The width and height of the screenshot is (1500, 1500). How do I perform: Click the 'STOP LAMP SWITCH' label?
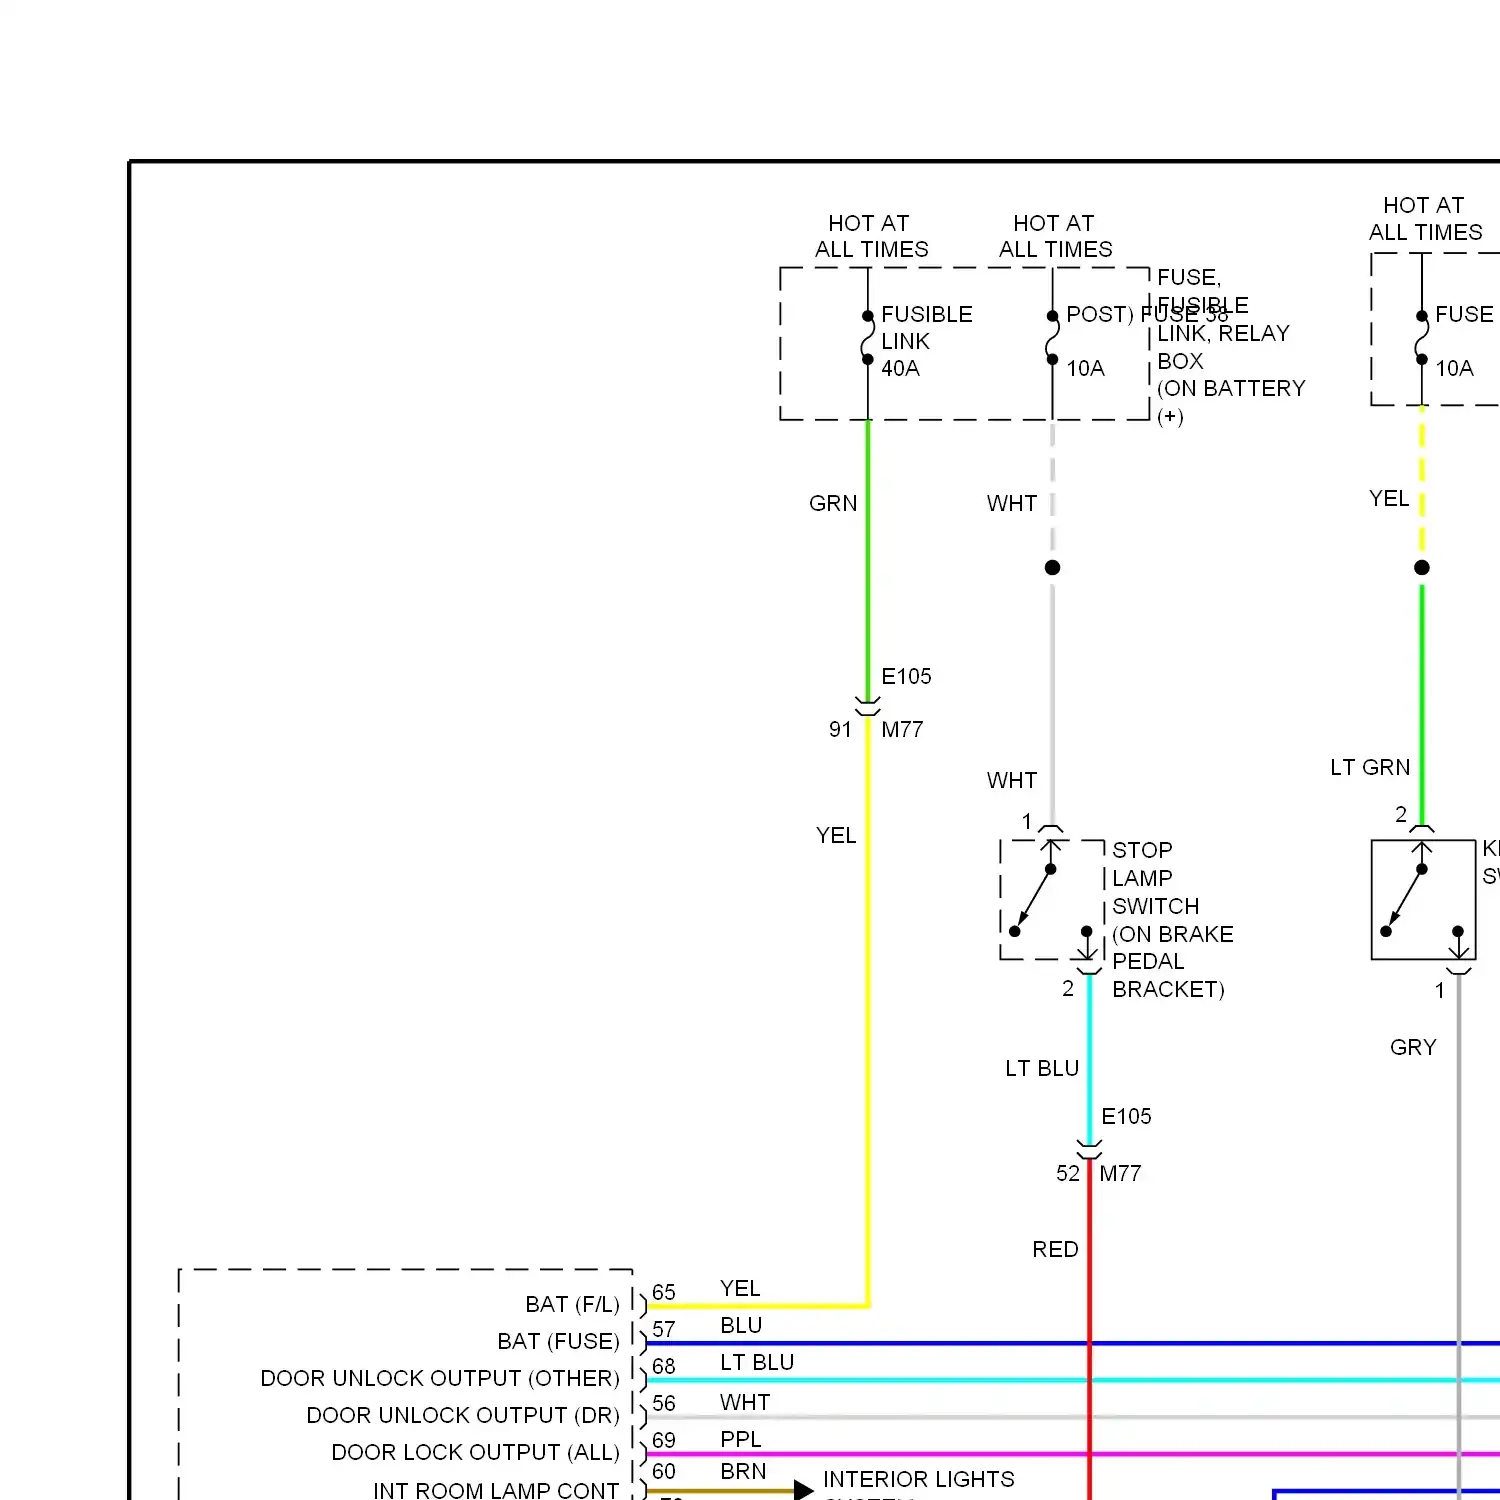tap(1155, 878)
